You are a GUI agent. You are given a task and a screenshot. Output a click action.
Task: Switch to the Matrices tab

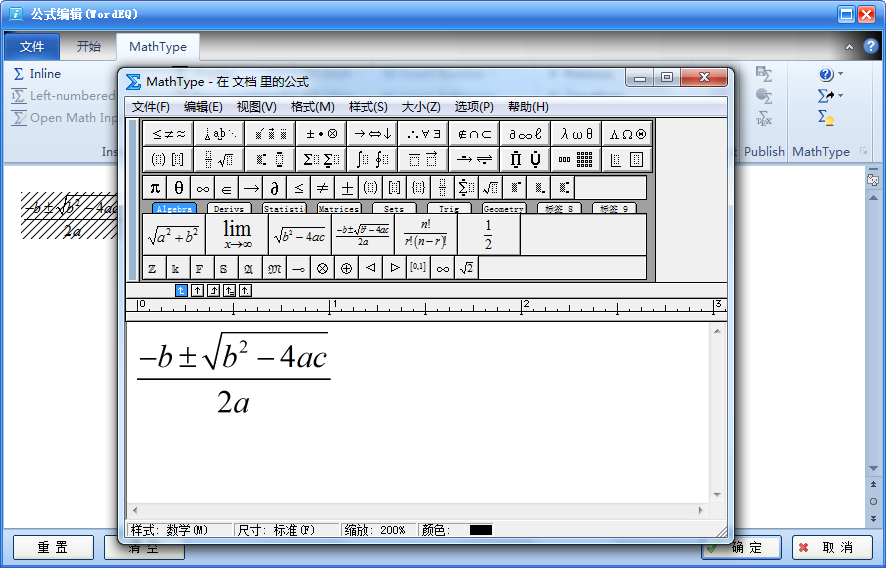coord(339,209)
